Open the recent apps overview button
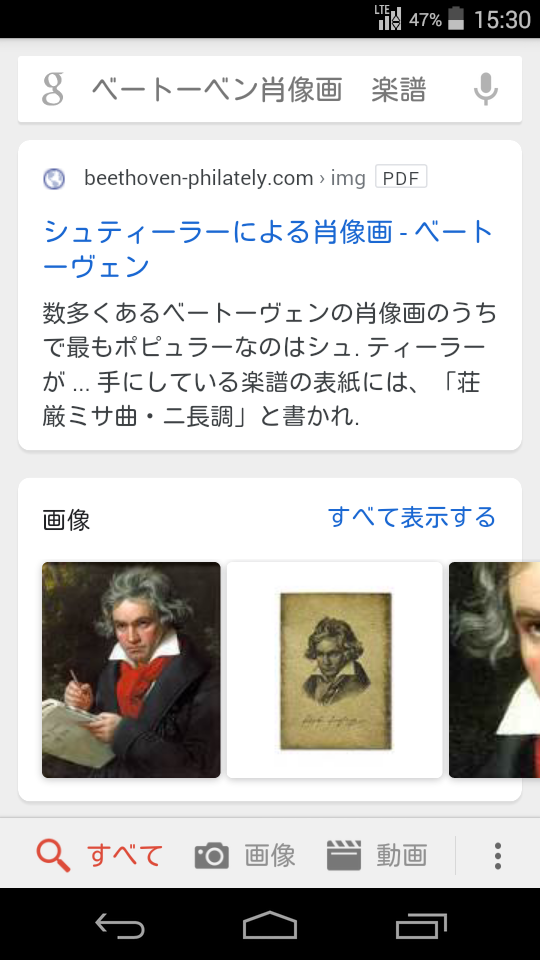The width and height of the screenshot is (540, 960). pyautogui.click(x=421, y=926)
